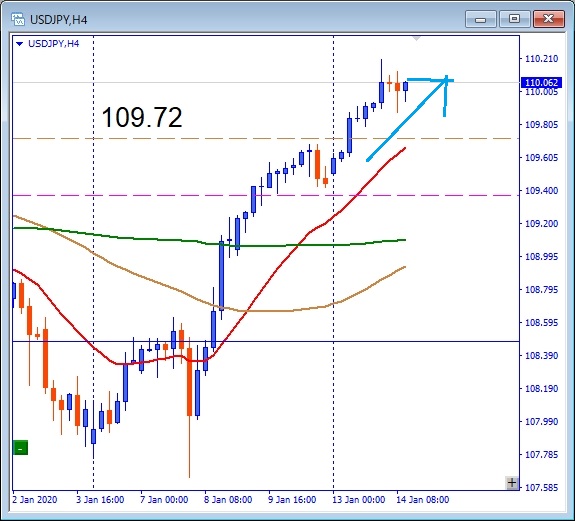Click the current price tag 110.062
The image size is (575, 521).
541,82
